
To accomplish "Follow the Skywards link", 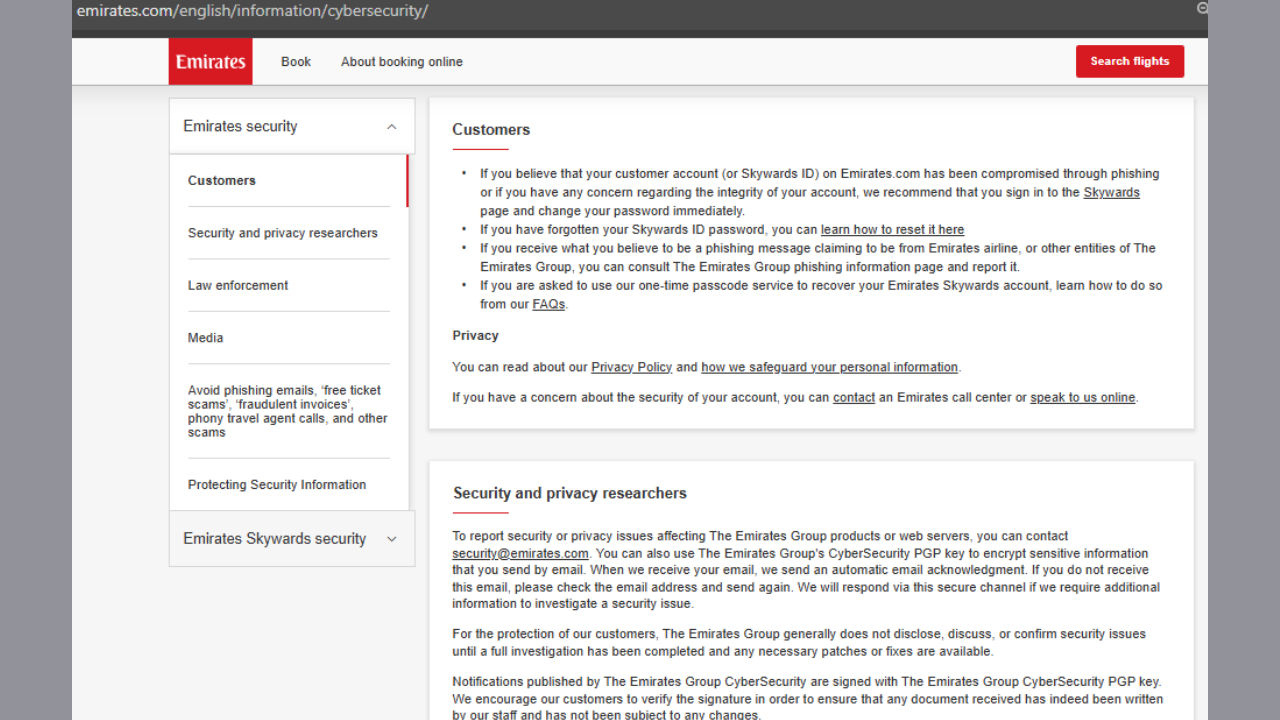I will [x=1111, y=192].
